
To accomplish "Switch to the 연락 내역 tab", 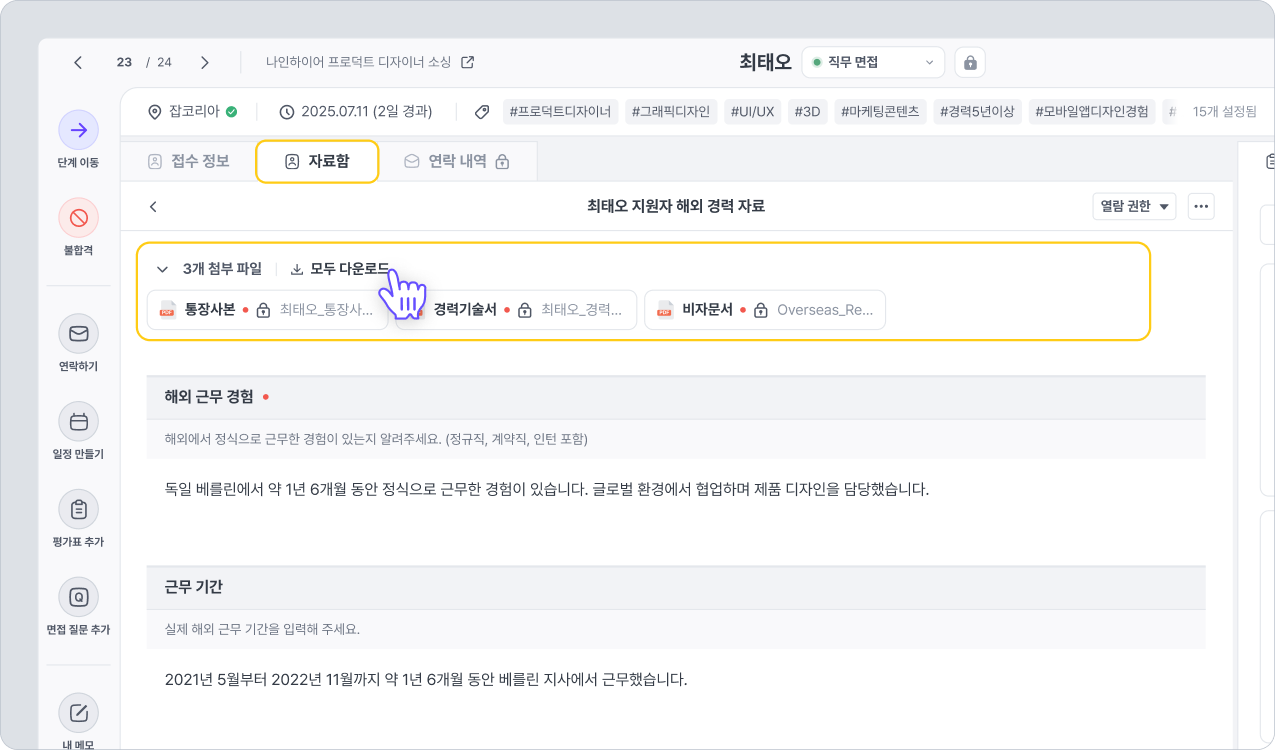I will tap(457, 161).
